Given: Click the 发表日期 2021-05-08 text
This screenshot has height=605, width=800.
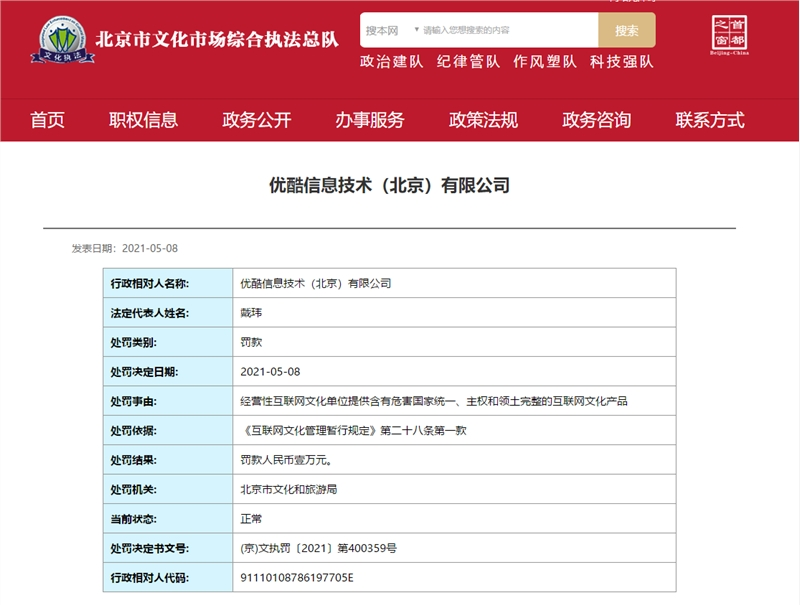Looking at the screenshot, I should coord(124,248).
